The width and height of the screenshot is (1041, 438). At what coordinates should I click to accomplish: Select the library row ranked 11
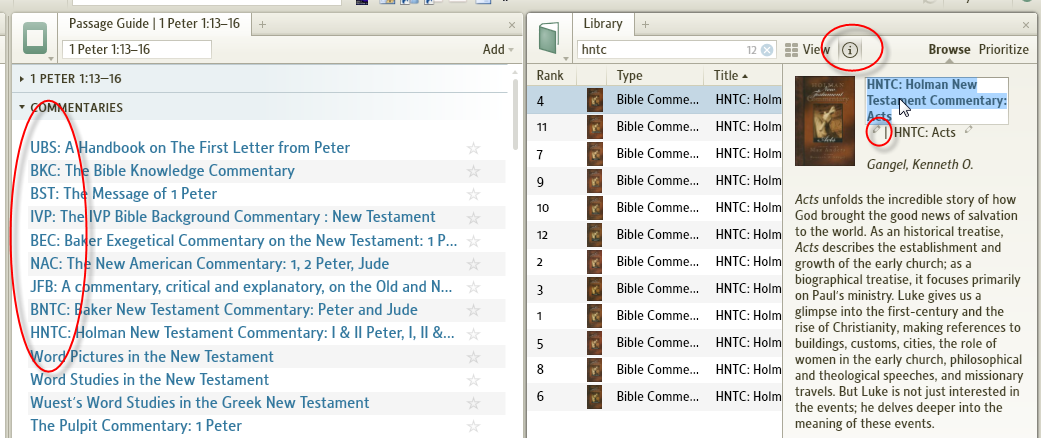pos(656,127)
